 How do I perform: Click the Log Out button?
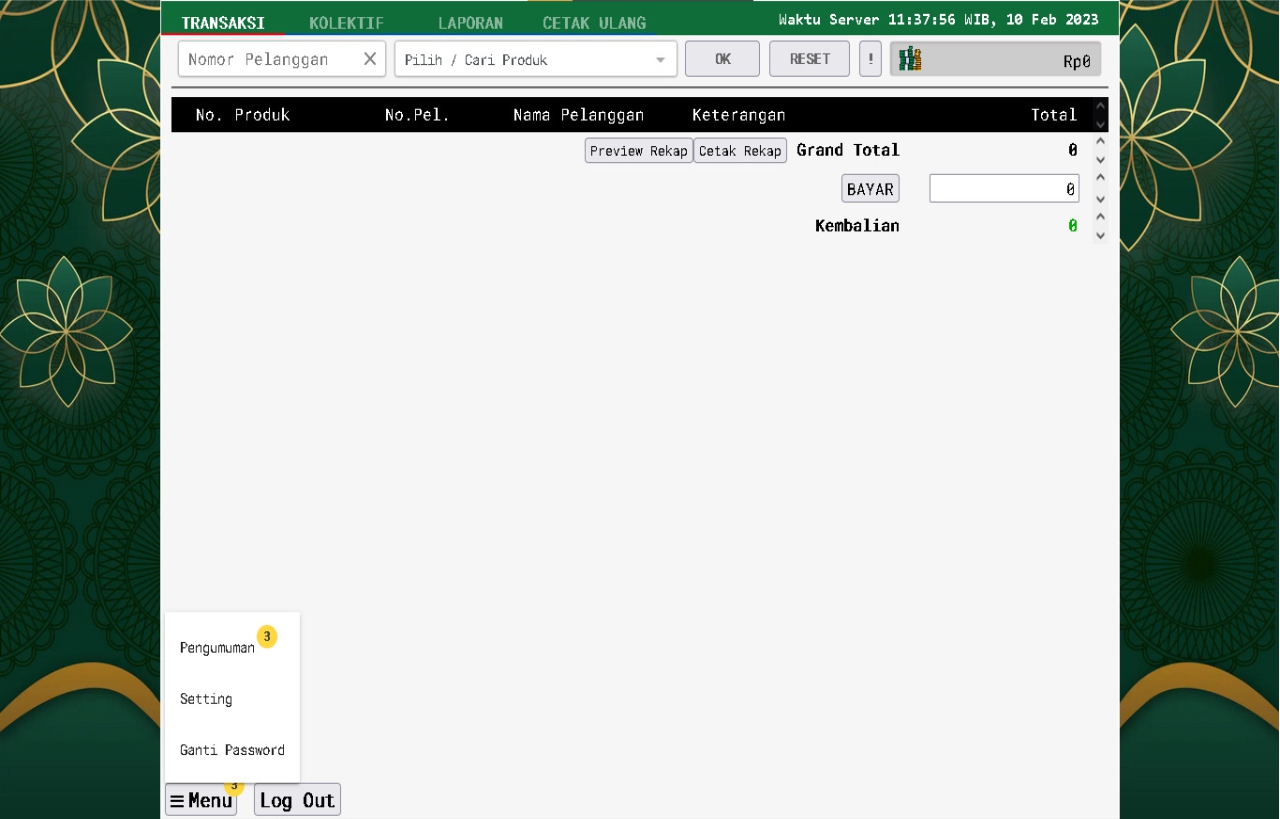pos(297,800)
